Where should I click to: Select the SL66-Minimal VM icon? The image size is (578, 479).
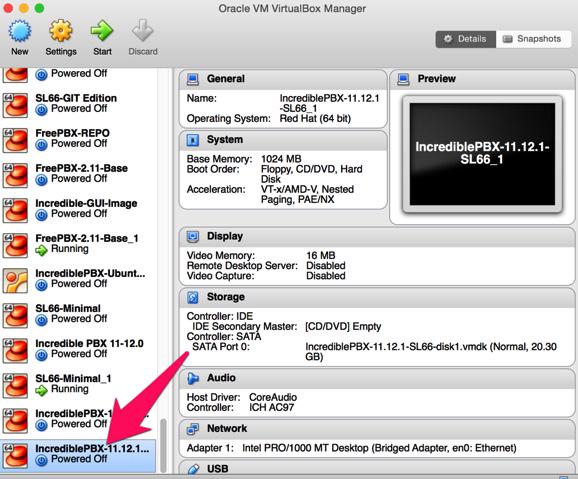pyautogui.click(x=15, y=315)
